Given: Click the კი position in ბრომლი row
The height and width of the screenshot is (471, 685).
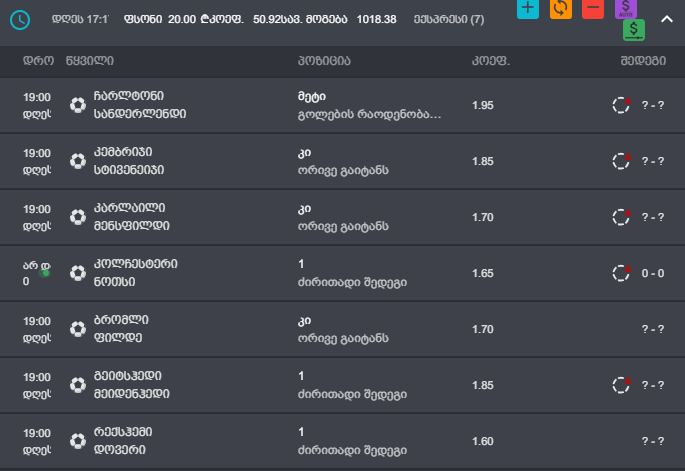Looking at the screenshot, I should coord(304,321).
